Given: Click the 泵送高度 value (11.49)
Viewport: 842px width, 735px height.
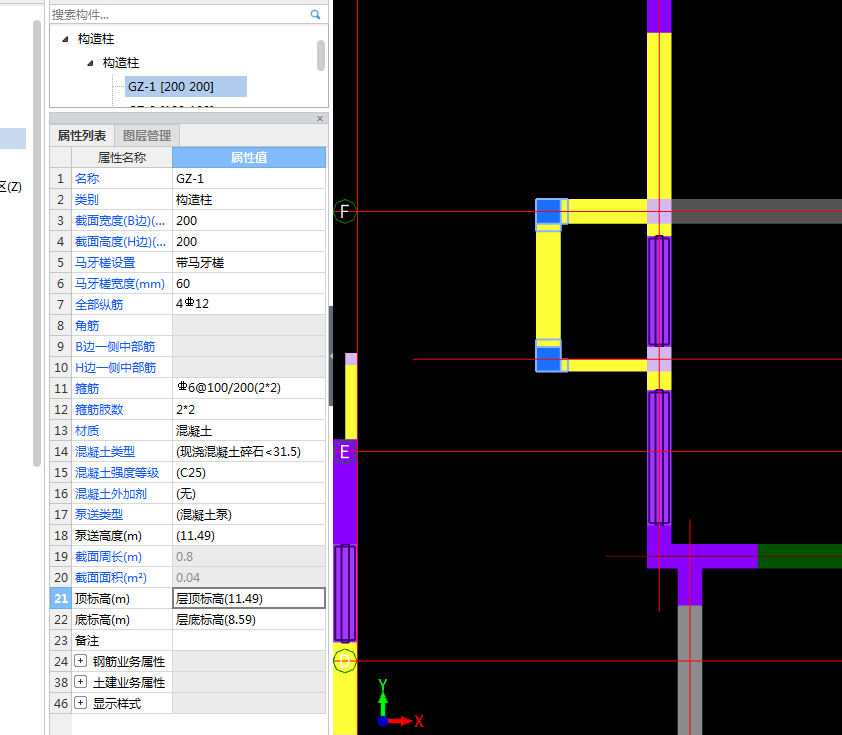Looking at the screenshot, I should pyautogui.click(x=249, y=535).
